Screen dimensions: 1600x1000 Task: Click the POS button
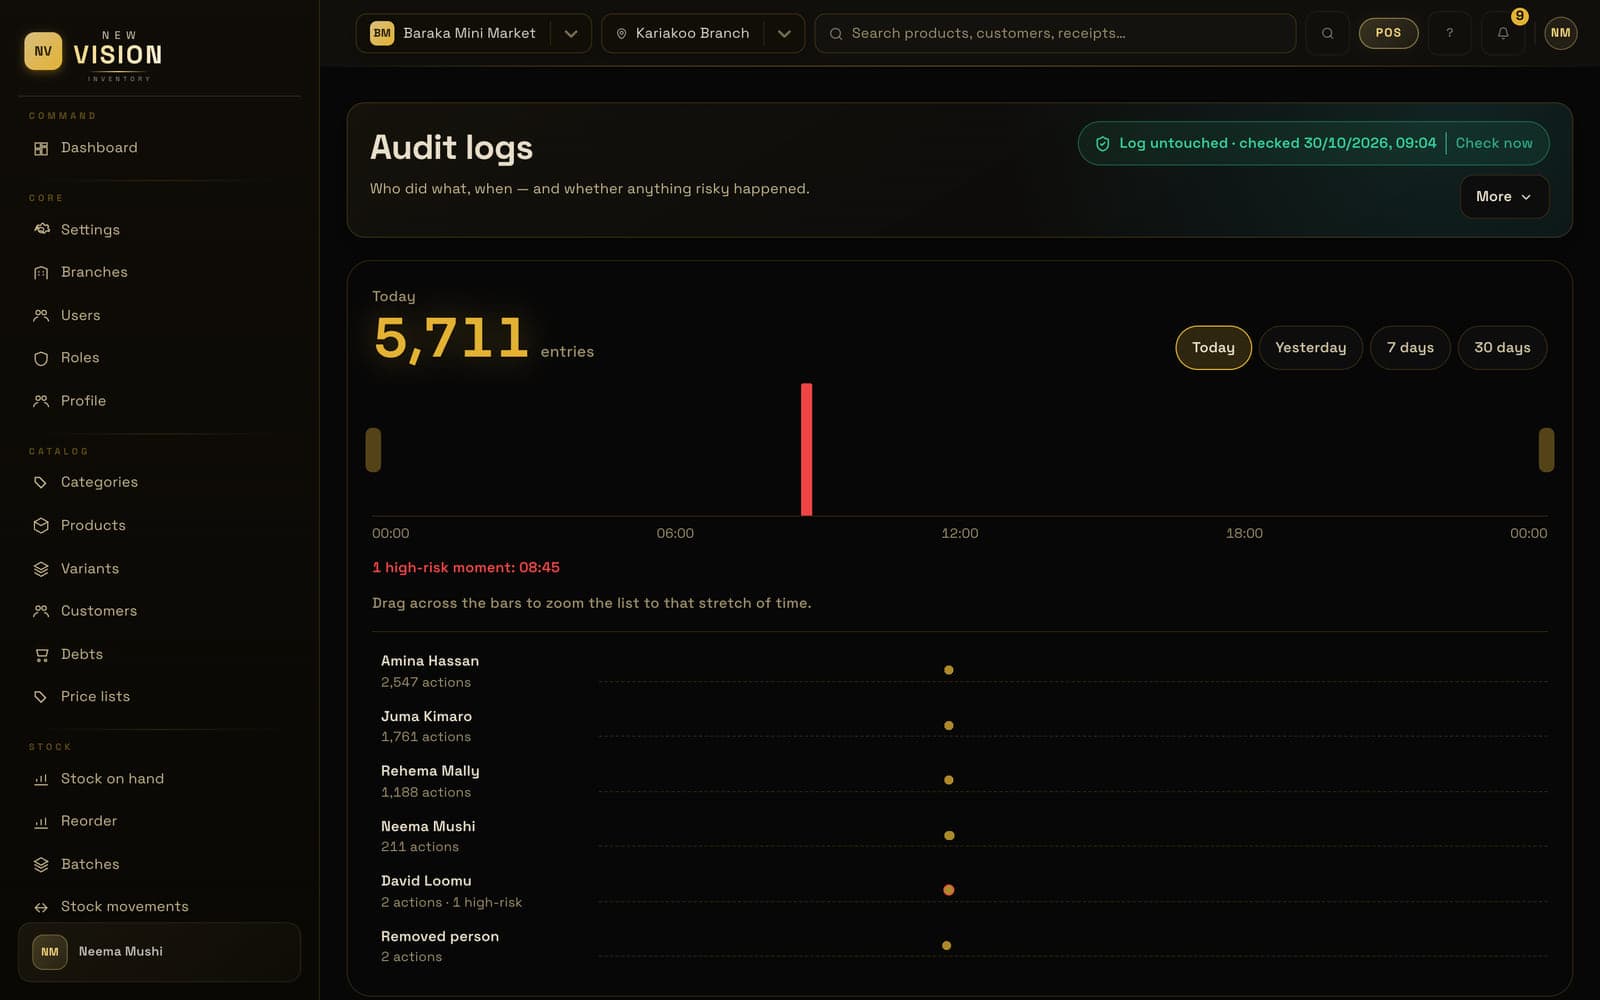(1388, 33)
